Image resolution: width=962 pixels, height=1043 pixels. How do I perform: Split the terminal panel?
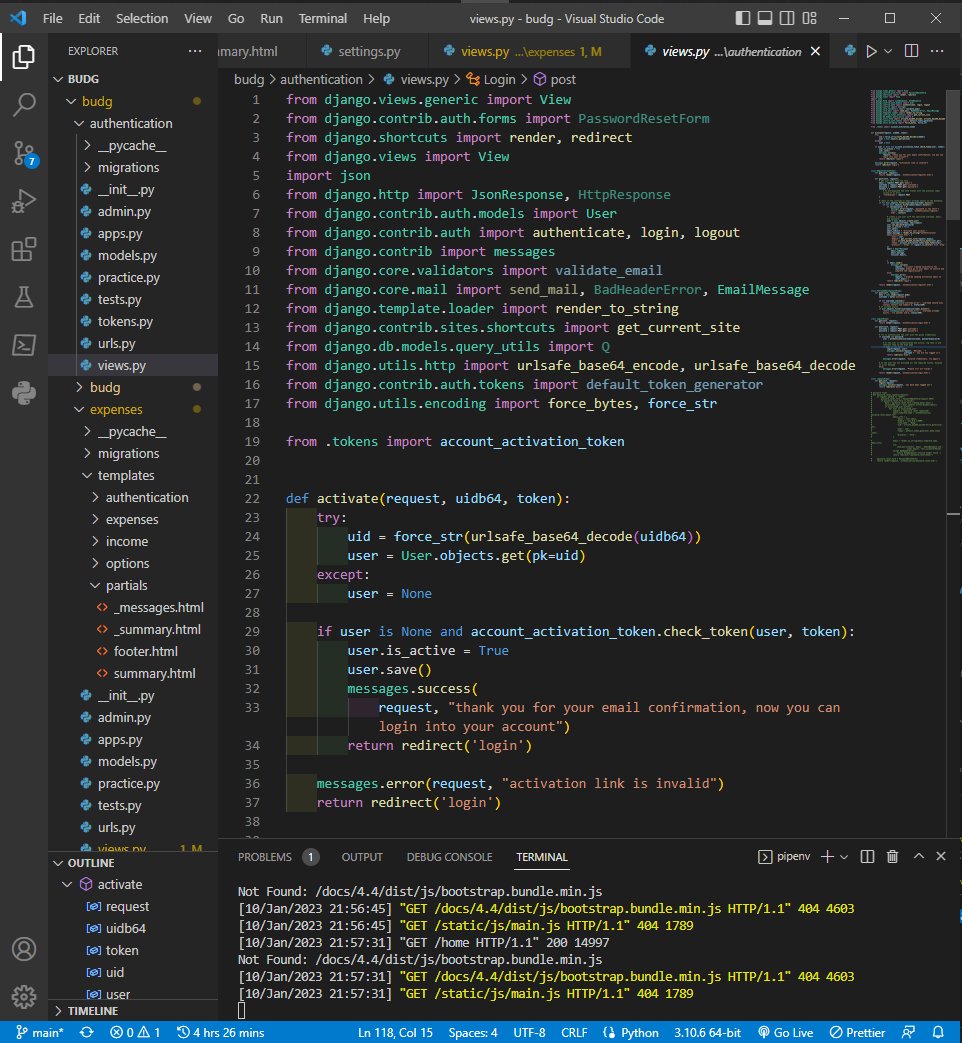867,857
